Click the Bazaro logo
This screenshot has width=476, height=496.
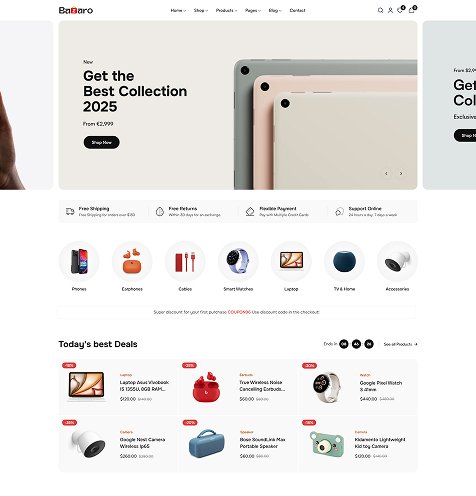pos(76,10)
